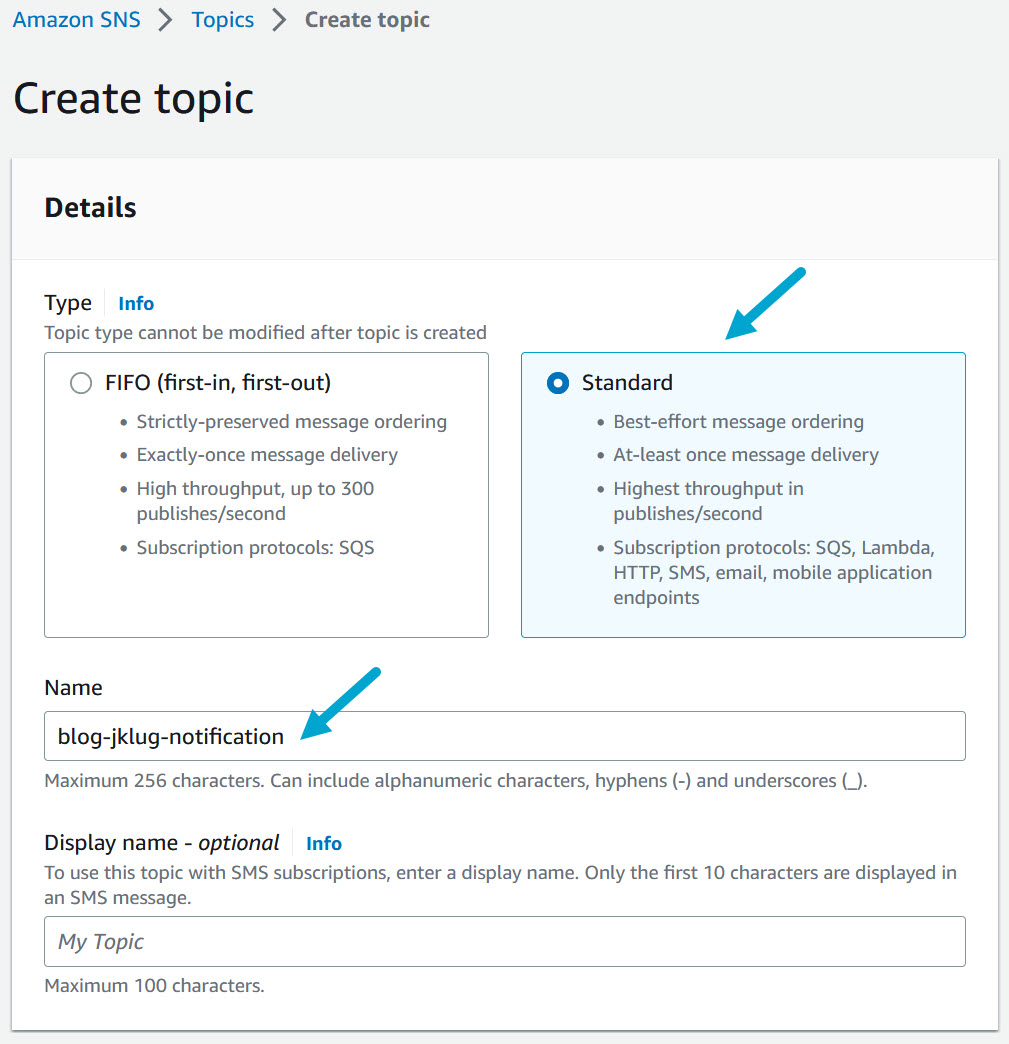Click the Maximum 100 characters hint text
Screen dimensions: 1009x1044
pyautogui.click(x=154, y=986)
